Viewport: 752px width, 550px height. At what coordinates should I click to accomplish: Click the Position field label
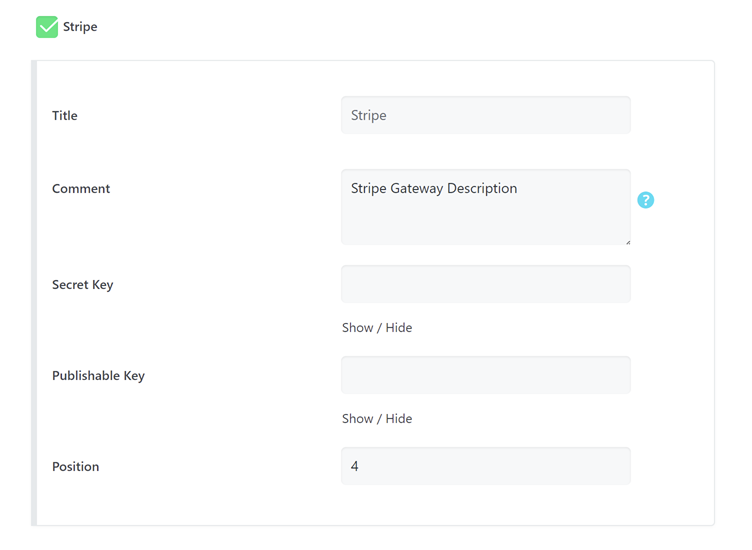pyautogui.click(x=76, y=467)
